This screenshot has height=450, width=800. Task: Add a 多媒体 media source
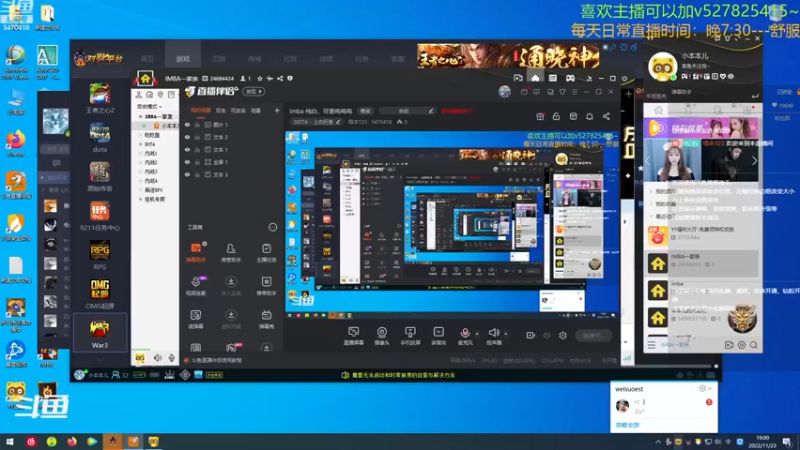[x=438, y=336]
